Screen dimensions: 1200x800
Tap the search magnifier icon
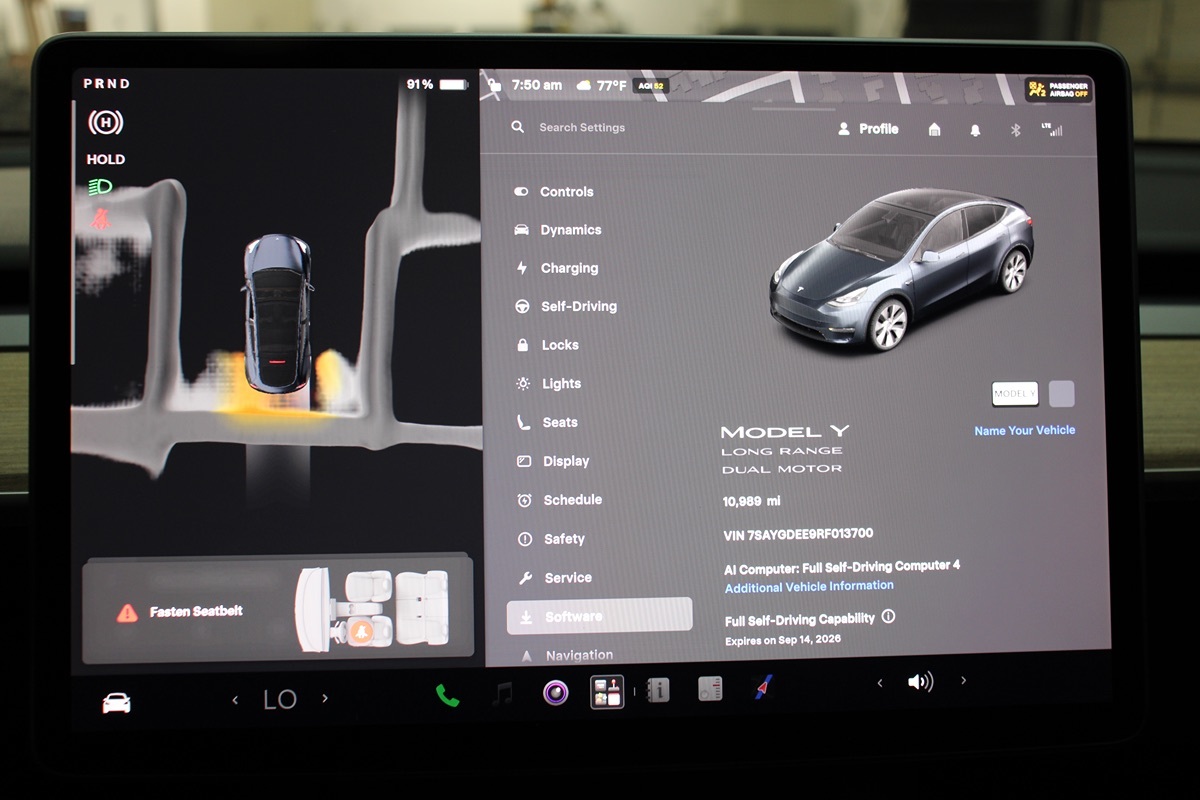(x=517, y=127)
